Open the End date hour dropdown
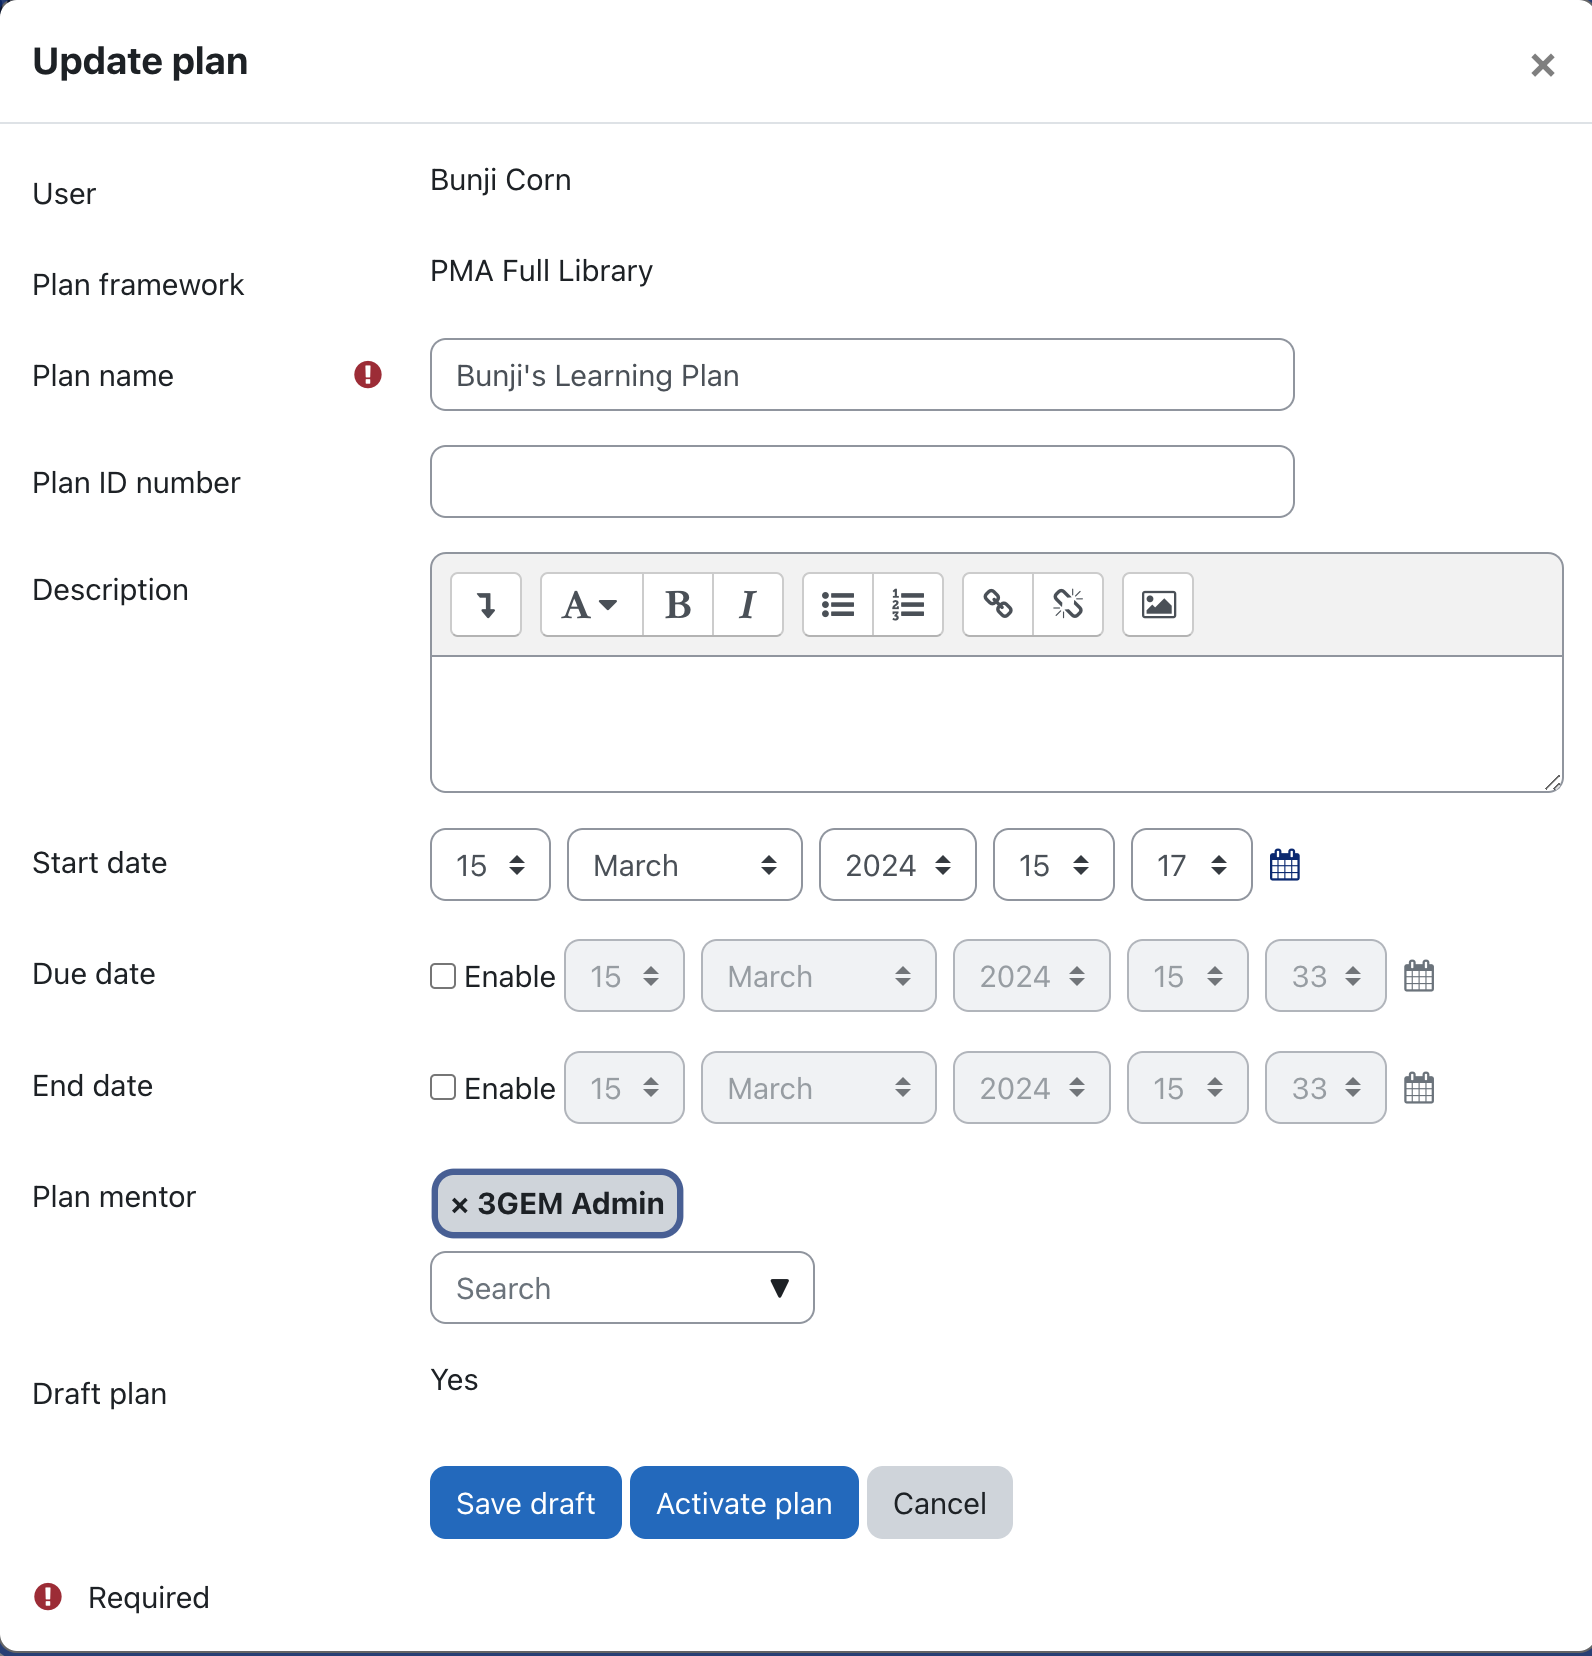Viewport: 1592px width, 1656px height. (x=1188, y=1088)
